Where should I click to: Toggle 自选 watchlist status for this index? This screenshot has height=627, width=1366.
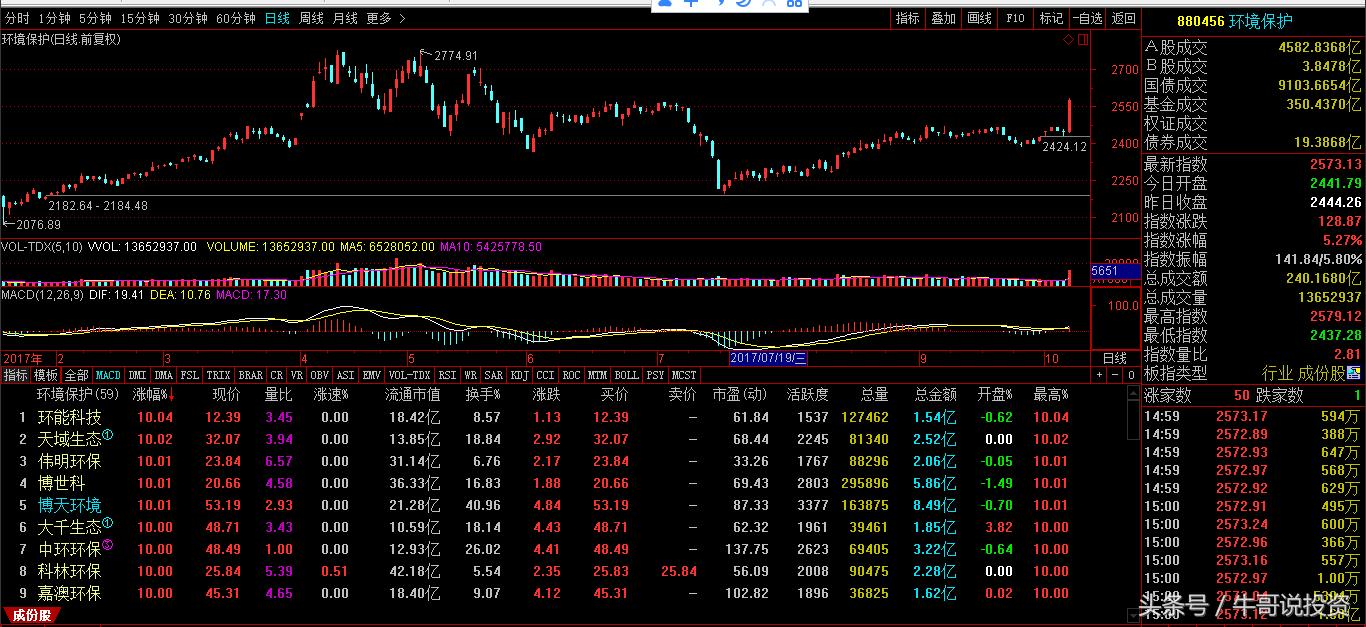tap(1086, 18)
